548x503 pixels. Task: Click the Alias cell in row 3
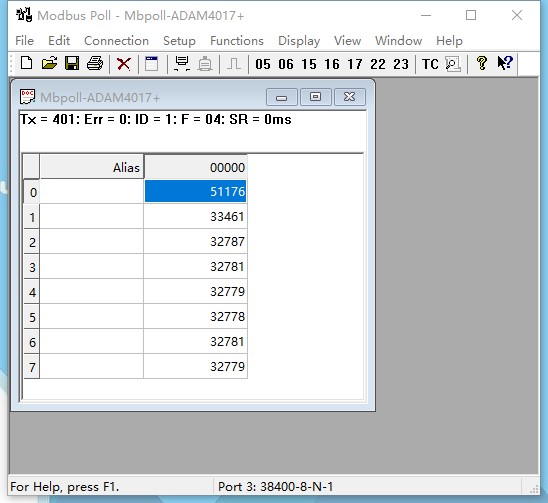pos(92,267)
